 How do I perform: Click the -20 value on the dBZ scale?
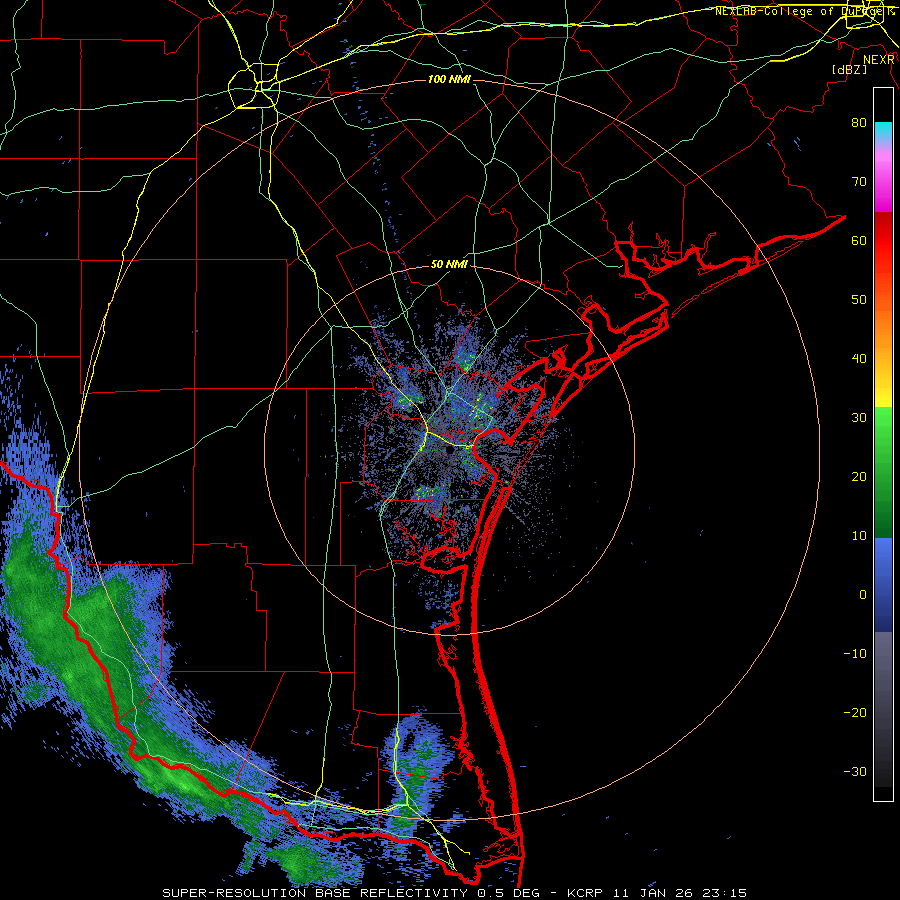pos(855,713)
